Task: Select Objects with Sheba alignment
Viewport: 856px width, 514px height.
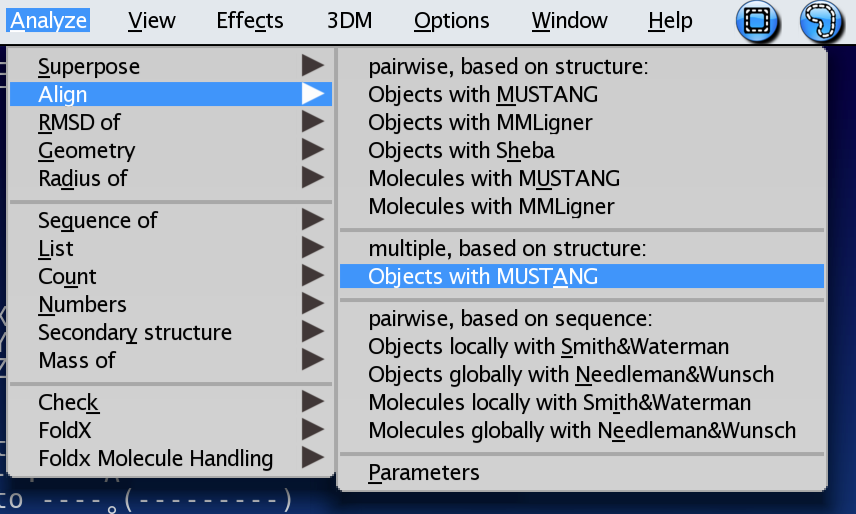Action: tap(461, 151)
